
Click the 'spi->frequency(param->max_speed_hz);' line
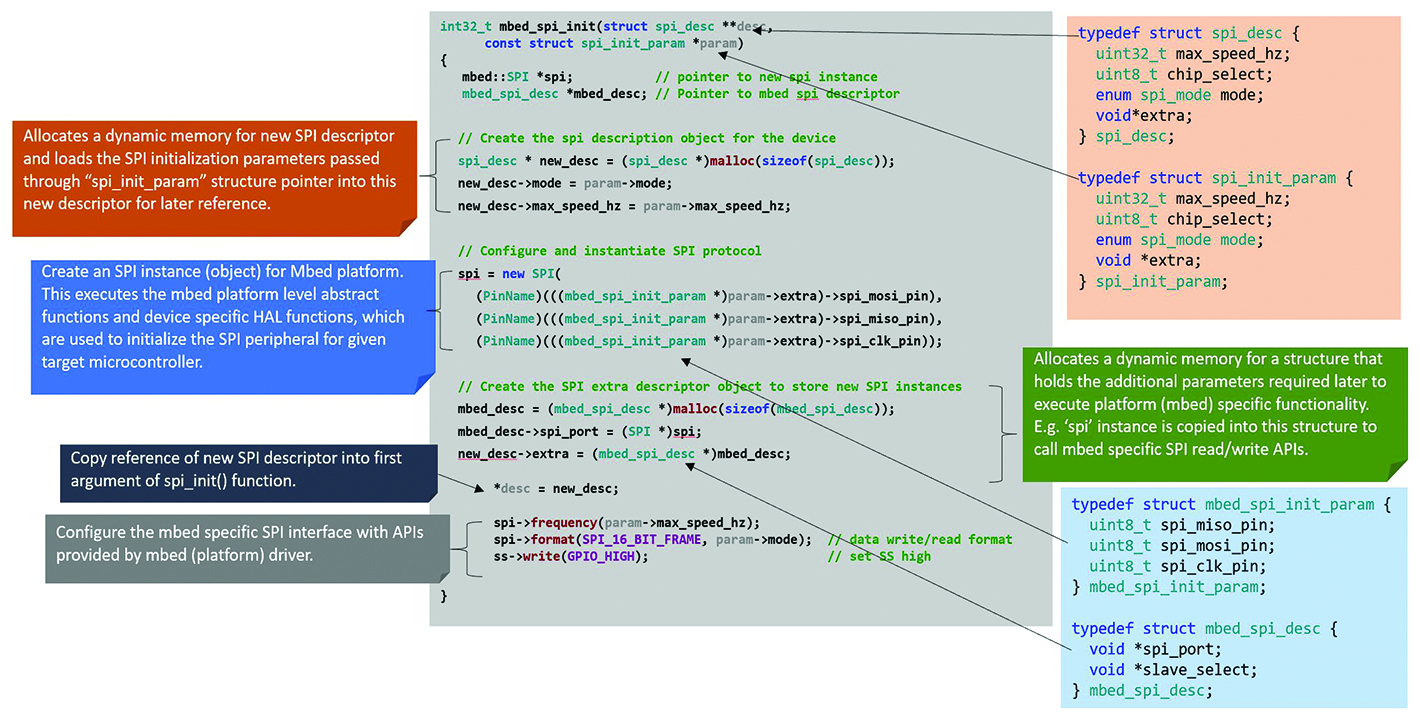(627, 523)
